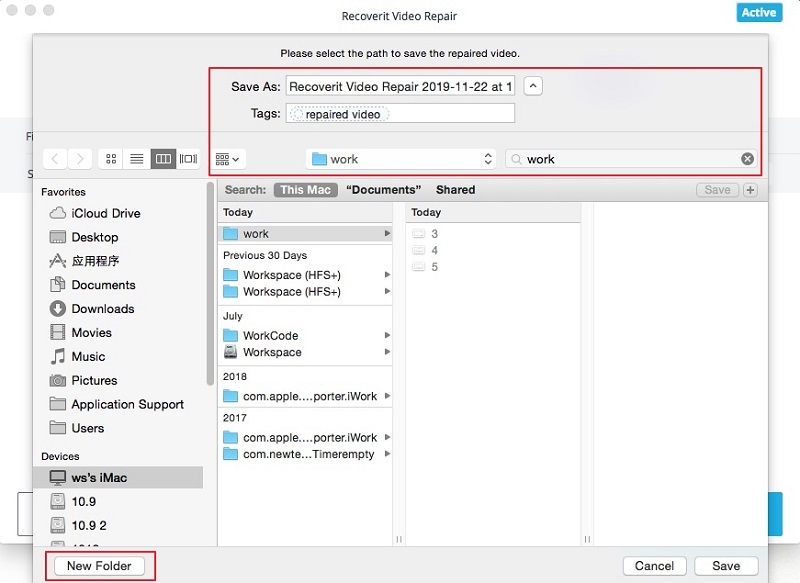The width and height of the screenshot is (800, 583).
Task: Switch to list view
Action: [137, 159]
